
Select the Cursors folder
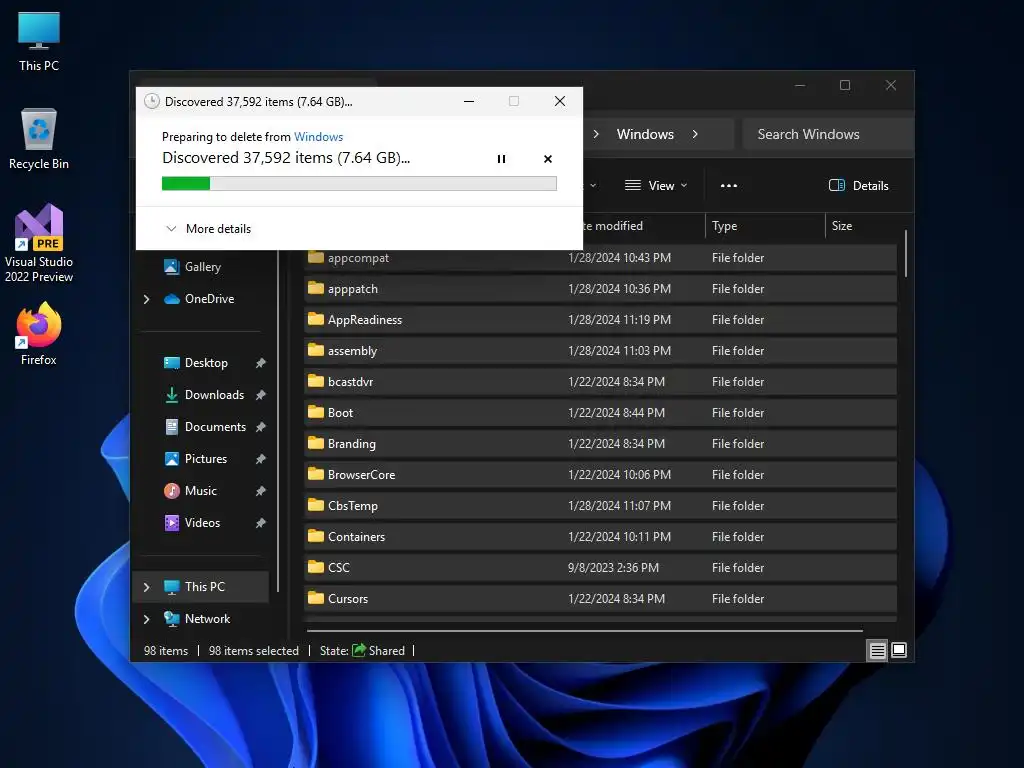pyautogui.click(x=600, y=599)
